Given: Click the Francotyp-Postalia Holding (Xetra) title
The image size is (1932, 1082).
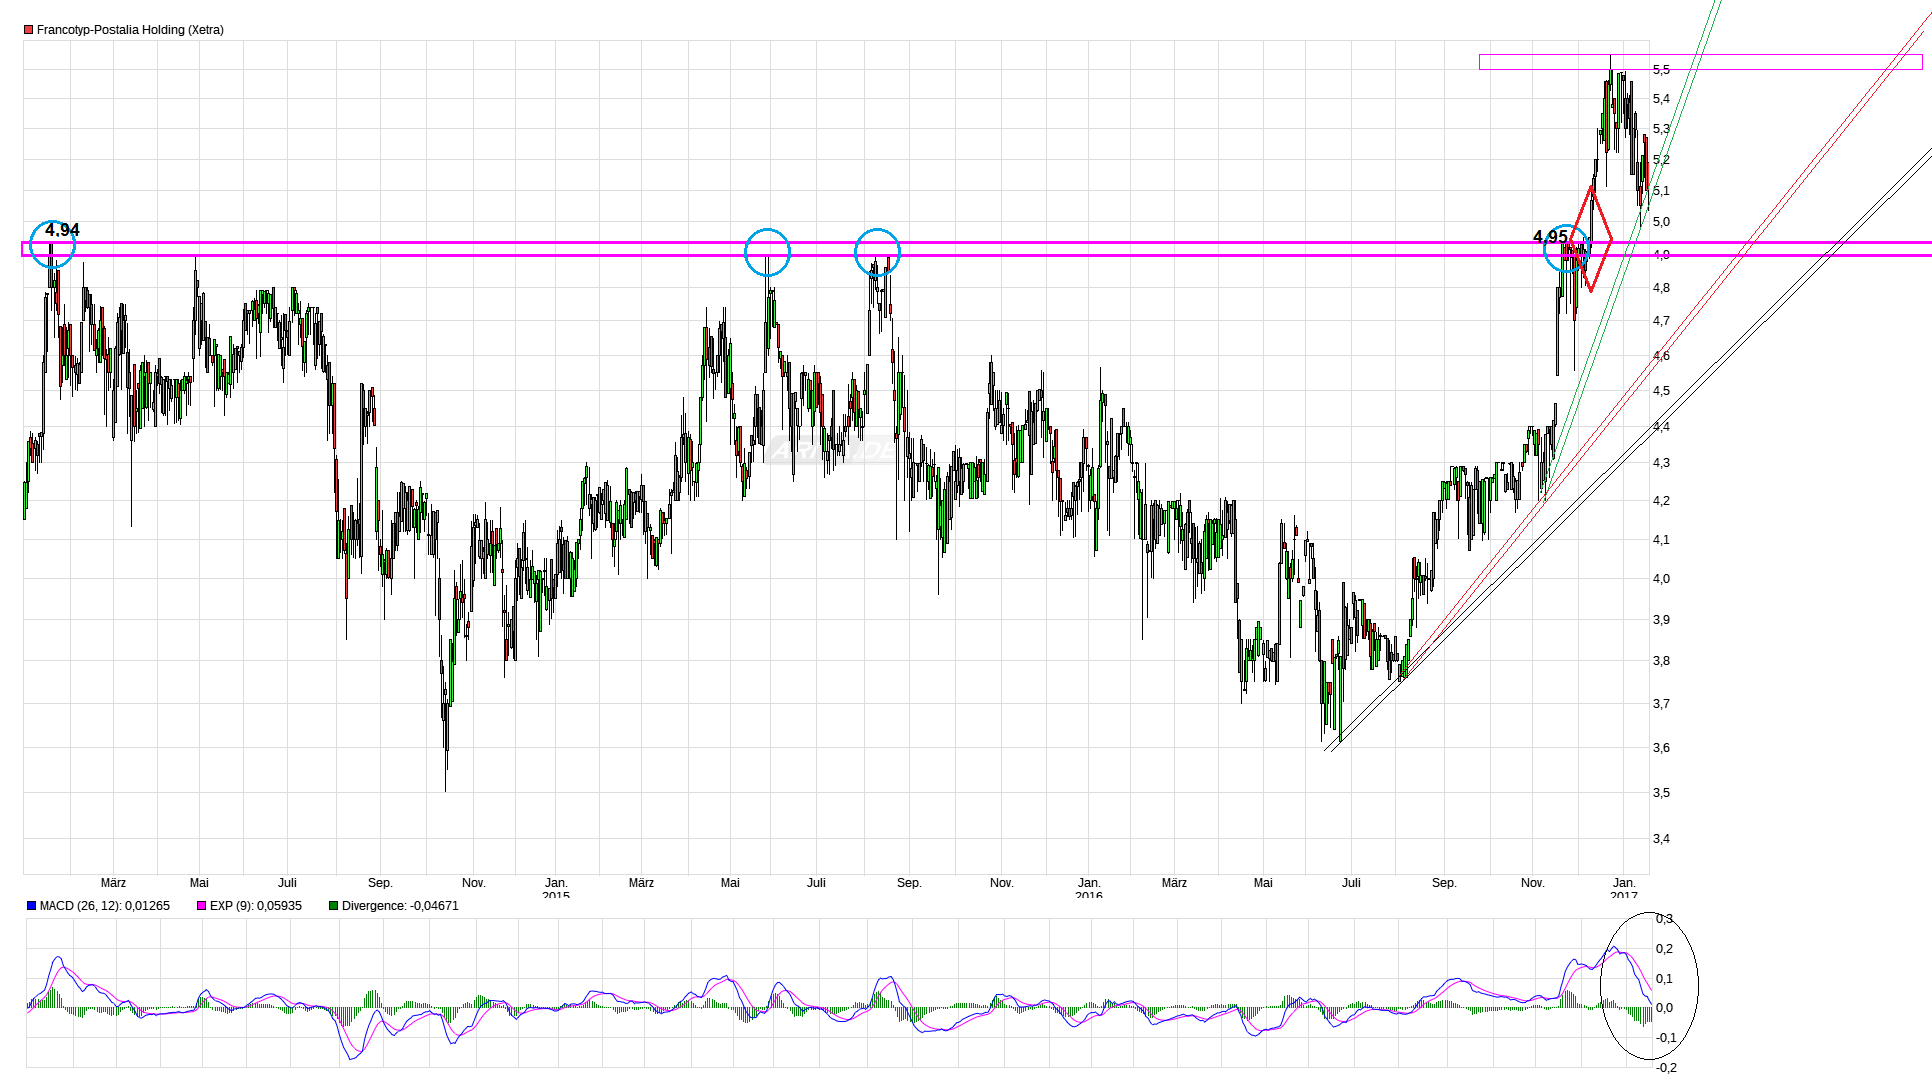Looking at the screenshot, I should 130,30.
